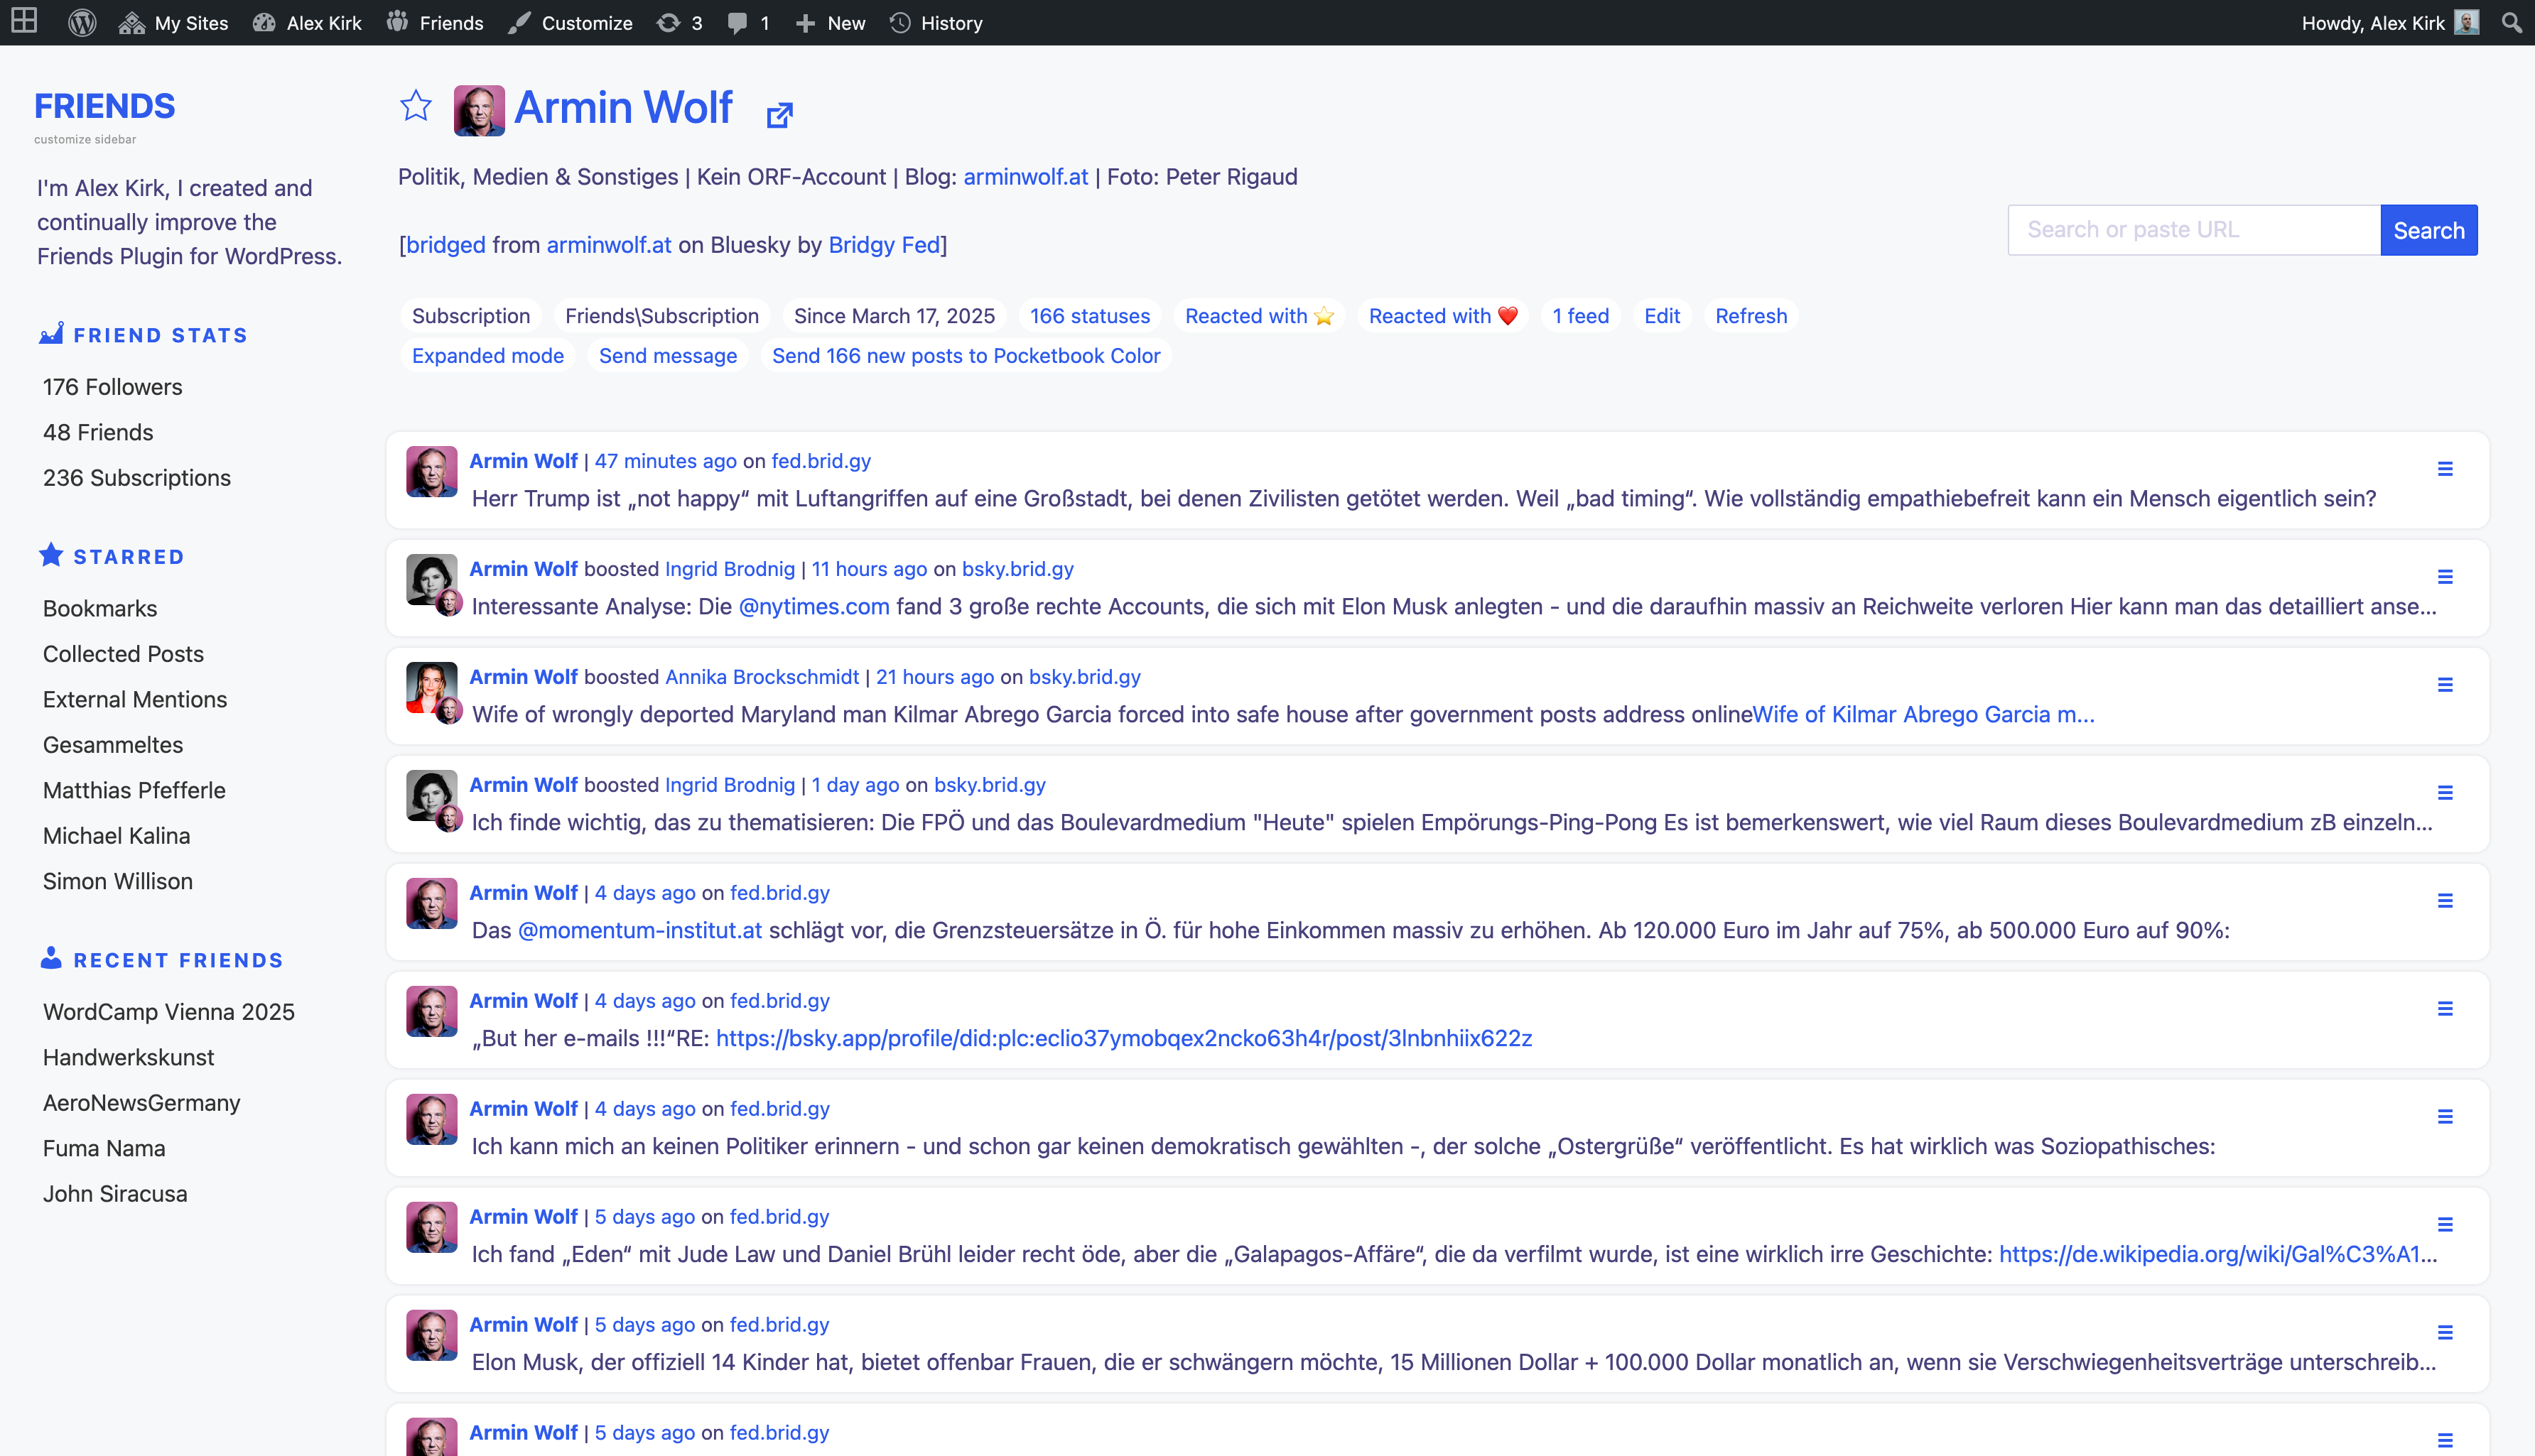The height and width of the screenshot is (1456, 2535).
Task: Open menu icon on the Elon Musk 14 Kinder post
Action: click(2445, 1333)
